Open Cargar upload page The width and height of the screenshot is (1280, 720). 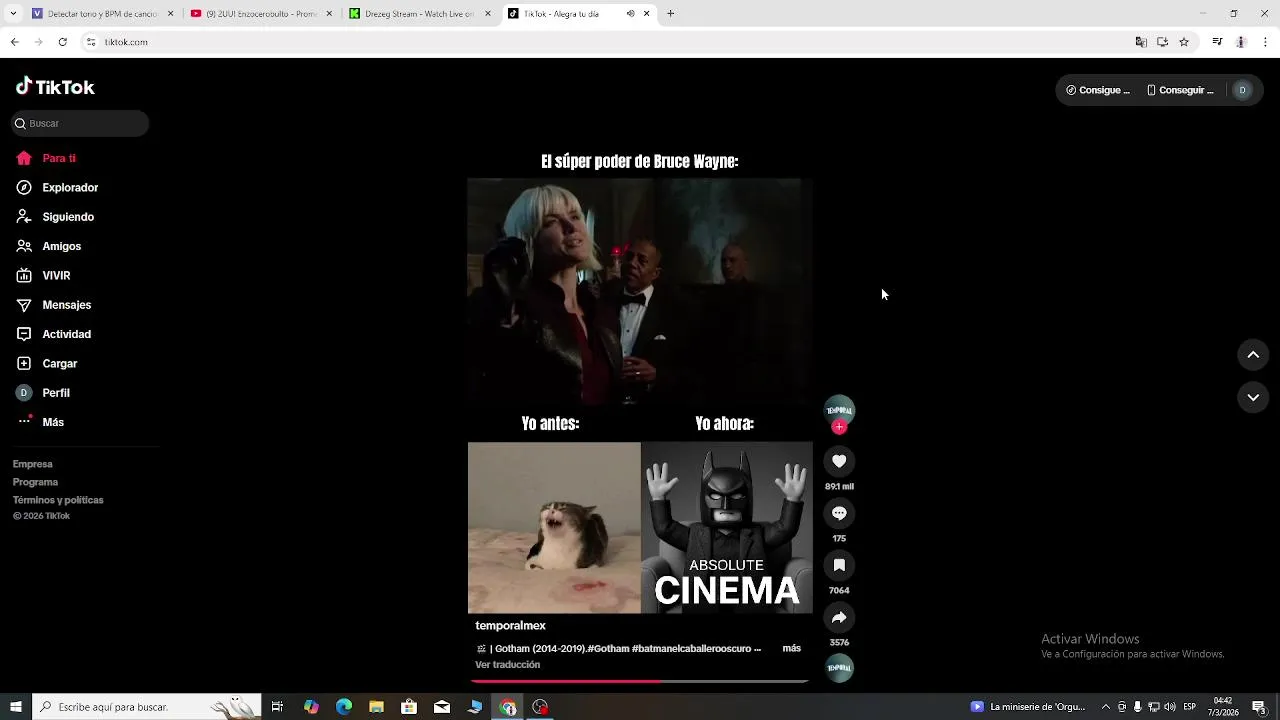(x=46, y=364)
